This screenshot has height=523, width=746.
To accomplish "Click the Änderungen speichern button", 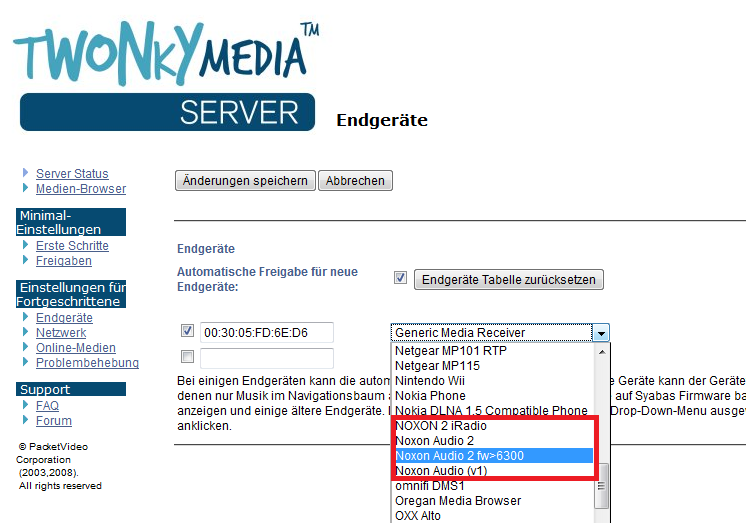I will [x=245, y=181].
